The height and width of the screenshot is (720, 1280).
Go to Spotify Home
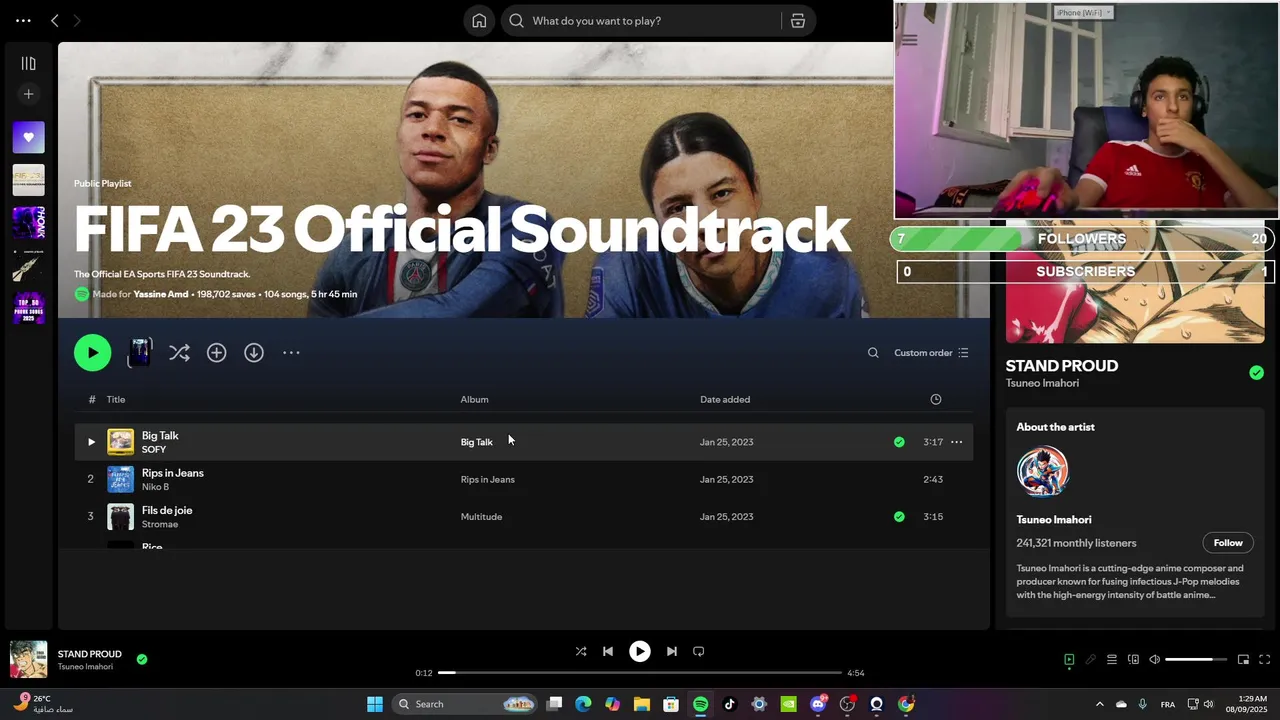[479, 21]
